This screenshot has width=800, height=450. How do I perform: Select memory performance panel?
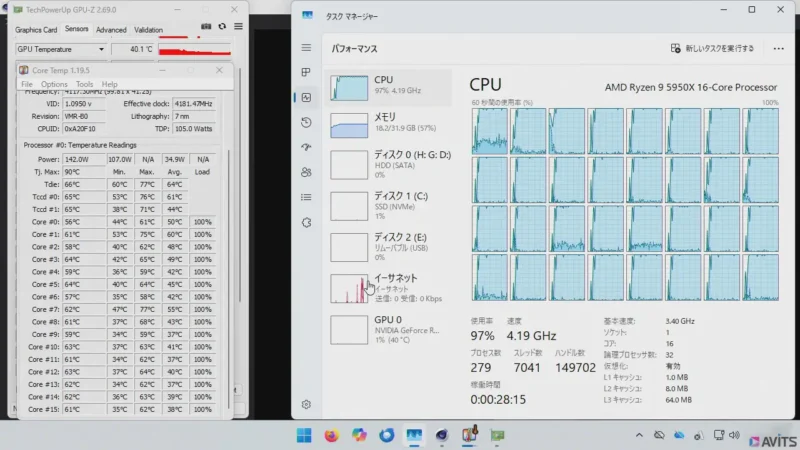[388, 124]
